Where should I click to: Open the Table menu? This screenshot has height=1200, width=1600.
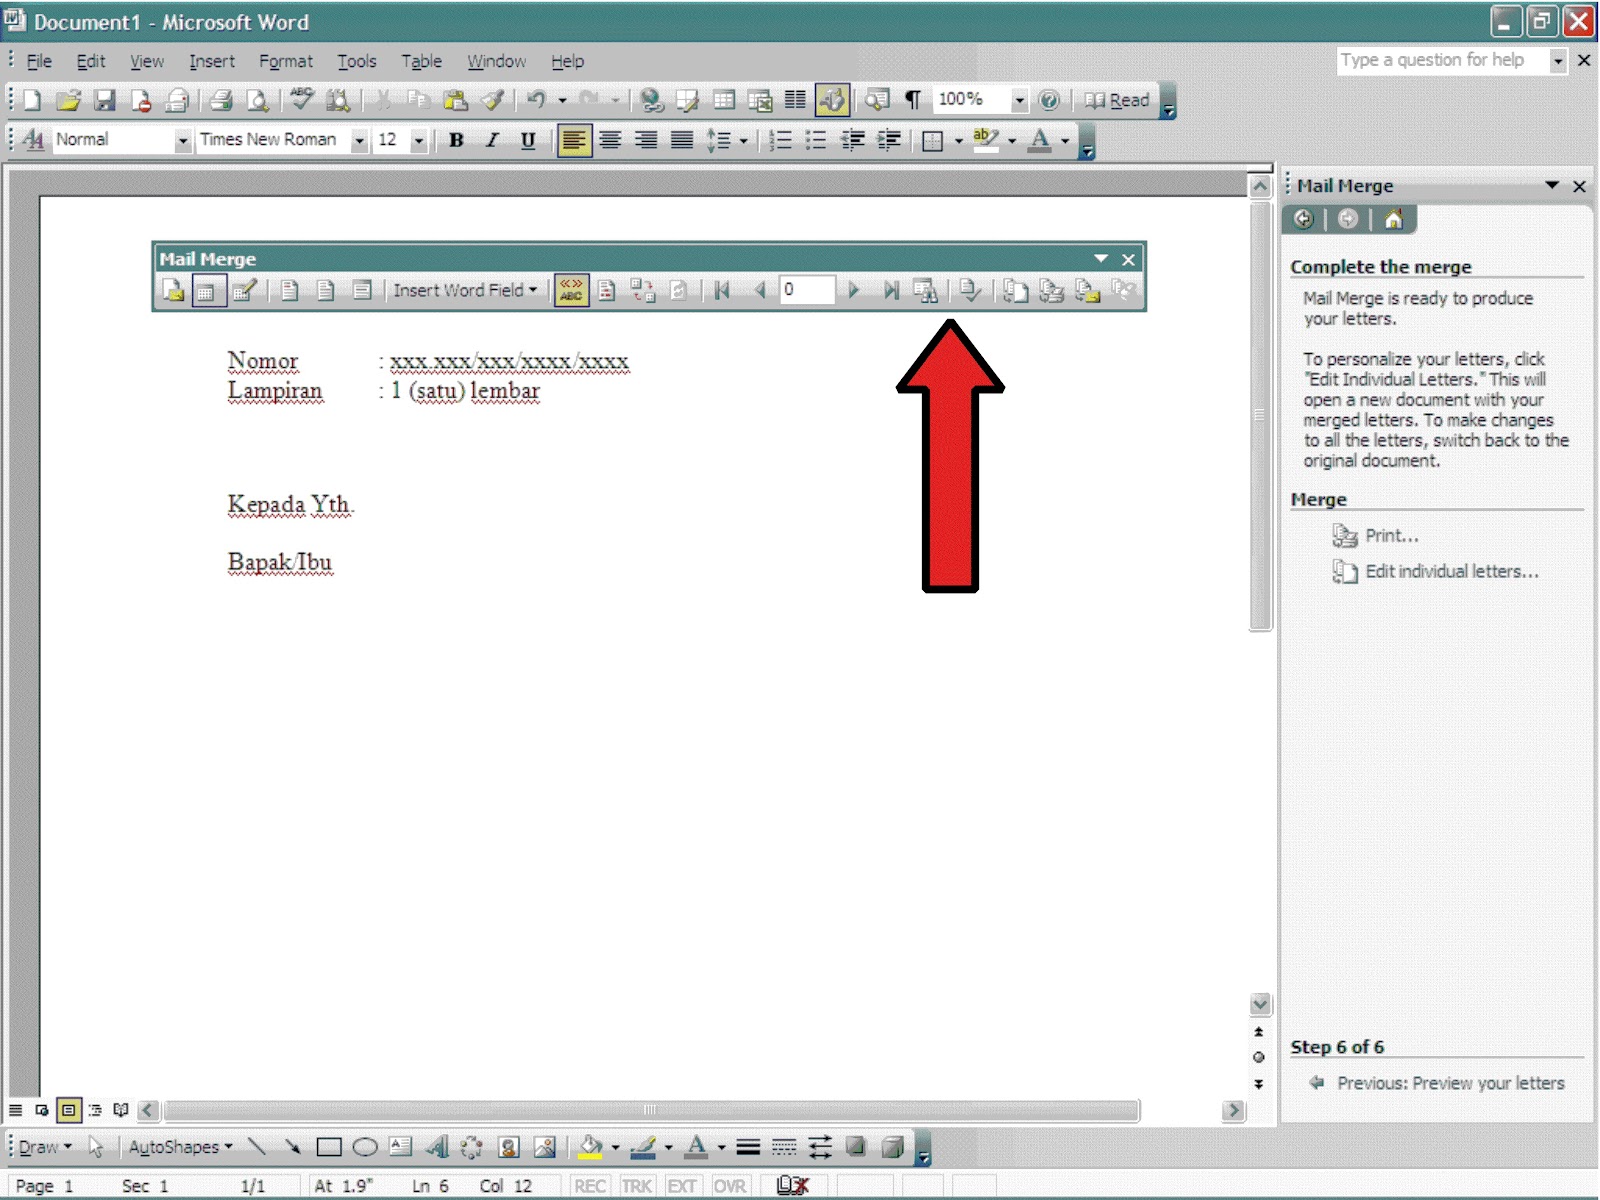[x=422, y=61]
